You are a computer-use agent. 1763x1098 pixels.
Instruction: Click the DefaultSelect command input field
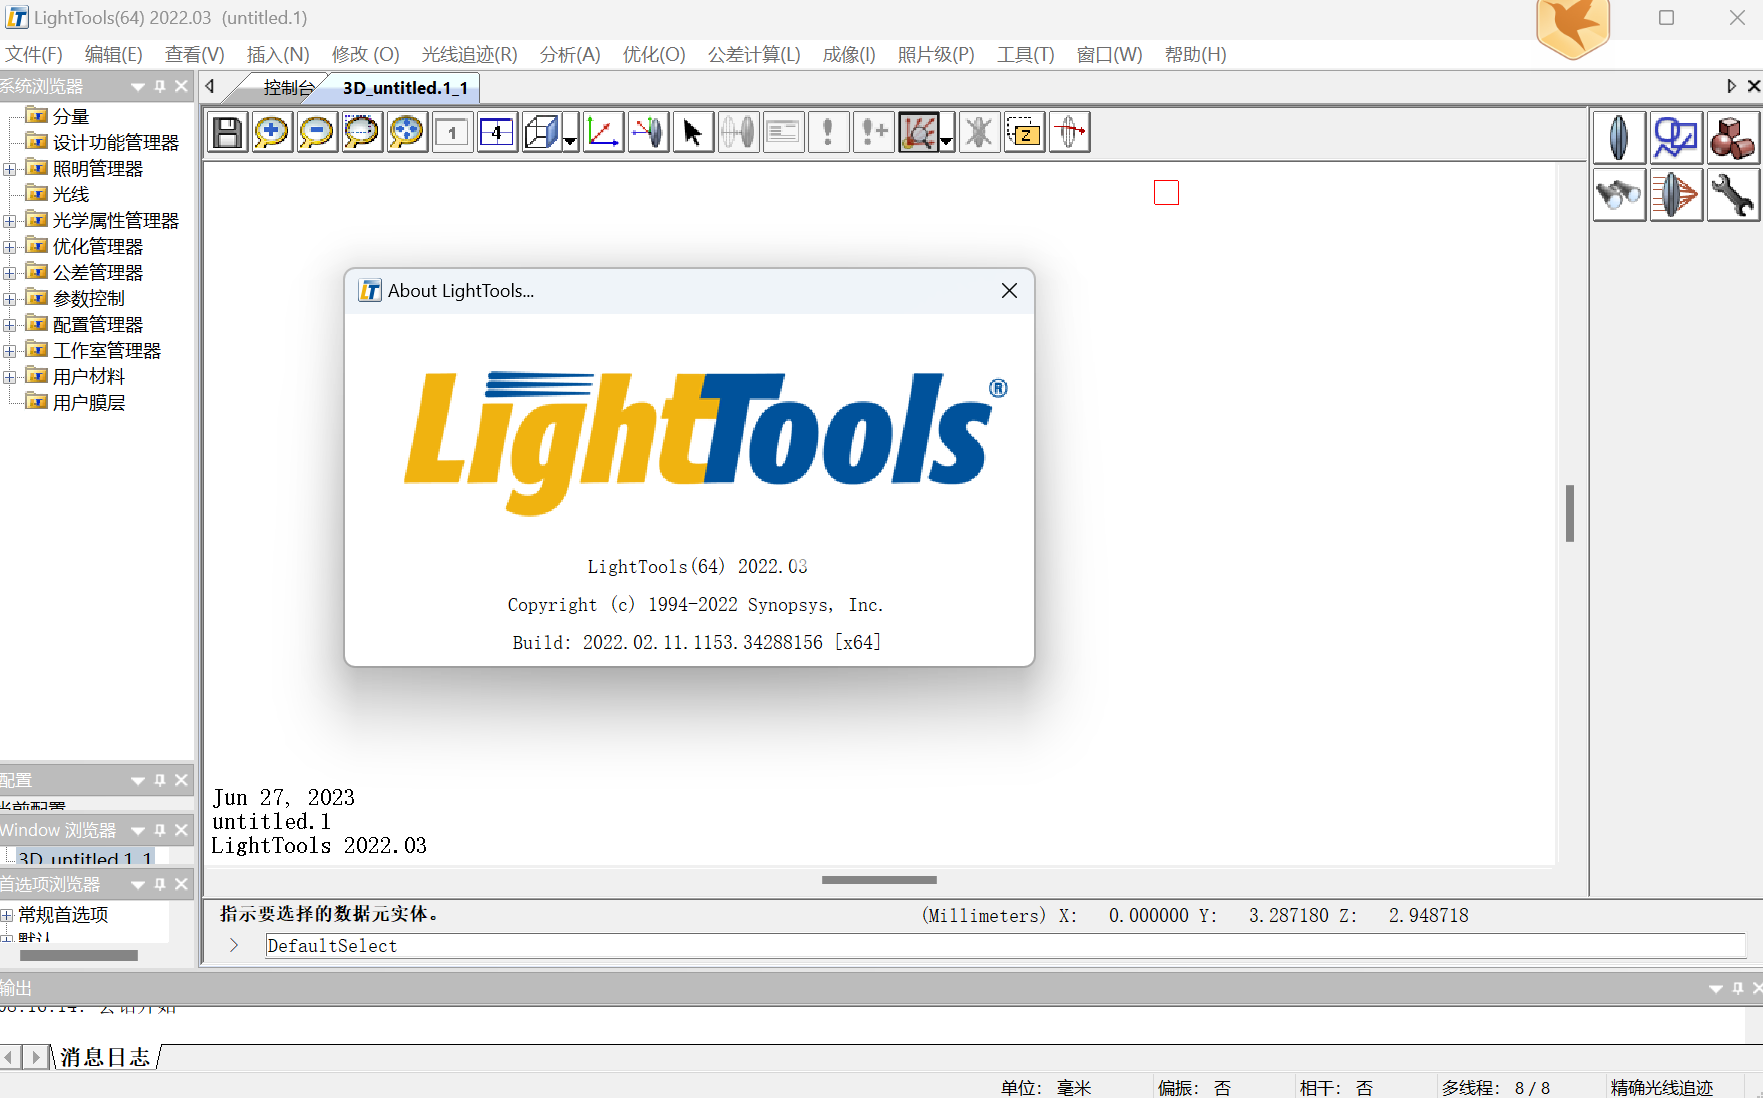[x=1005, y=945]
